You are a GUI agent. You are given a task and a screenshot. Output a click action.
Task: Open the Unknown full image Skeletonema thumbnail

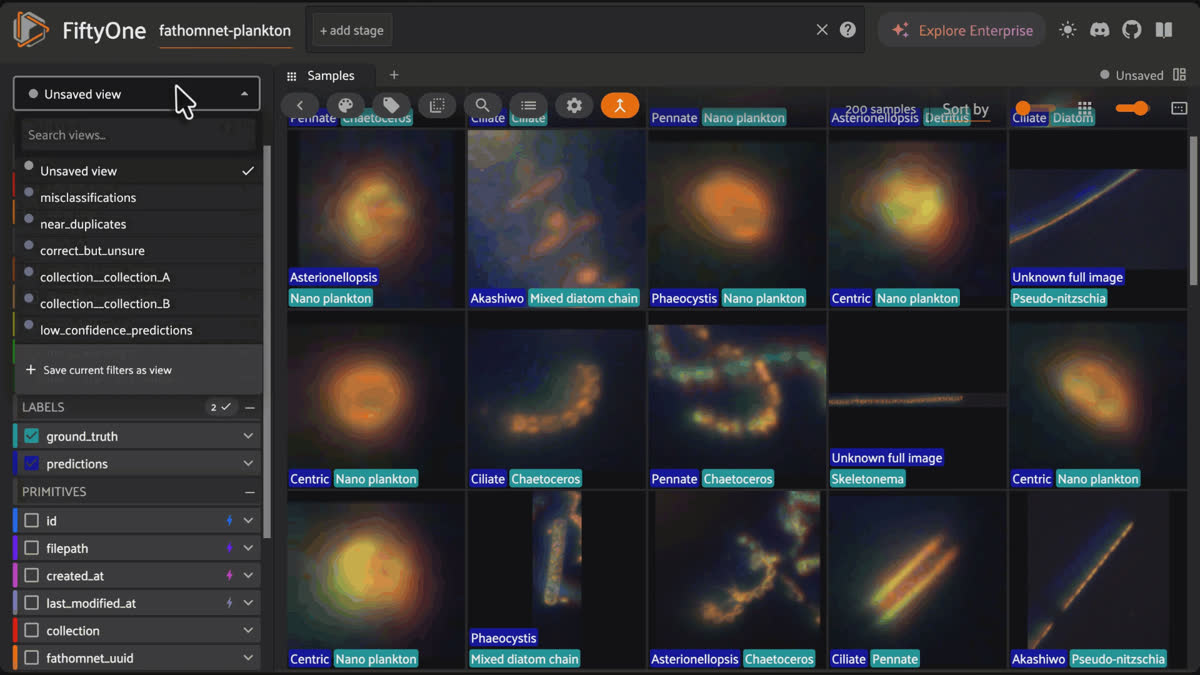click(x=917, y=399)
